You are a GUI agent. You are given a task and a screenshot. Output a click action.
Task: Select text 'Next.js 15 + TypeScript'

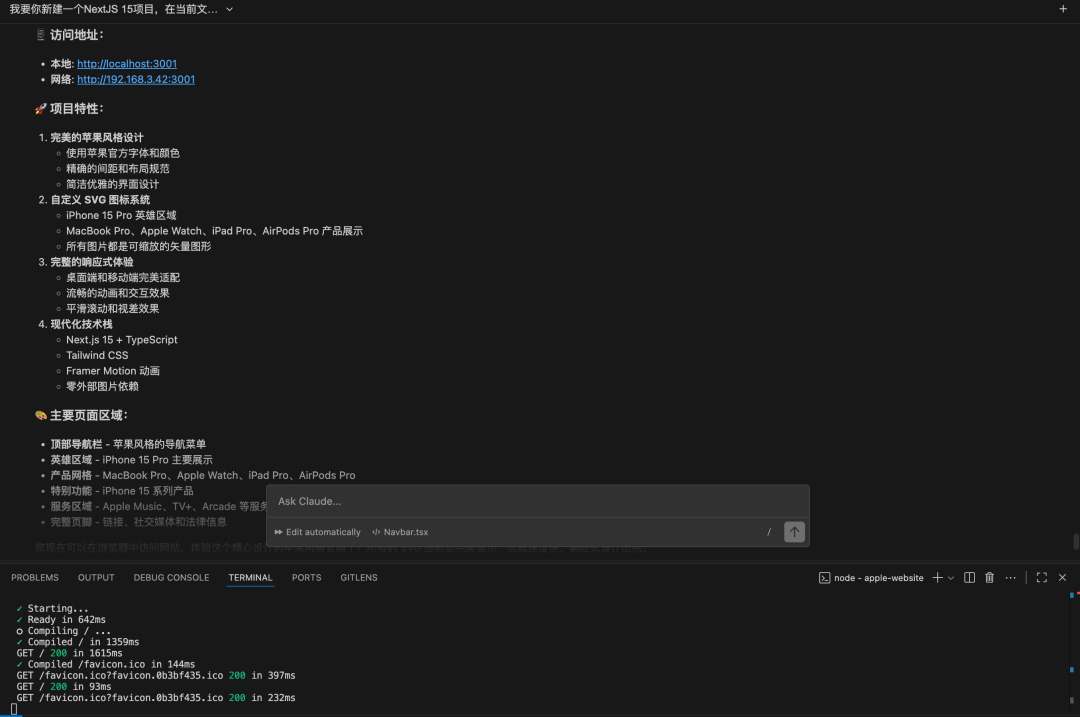pos(121,340)
